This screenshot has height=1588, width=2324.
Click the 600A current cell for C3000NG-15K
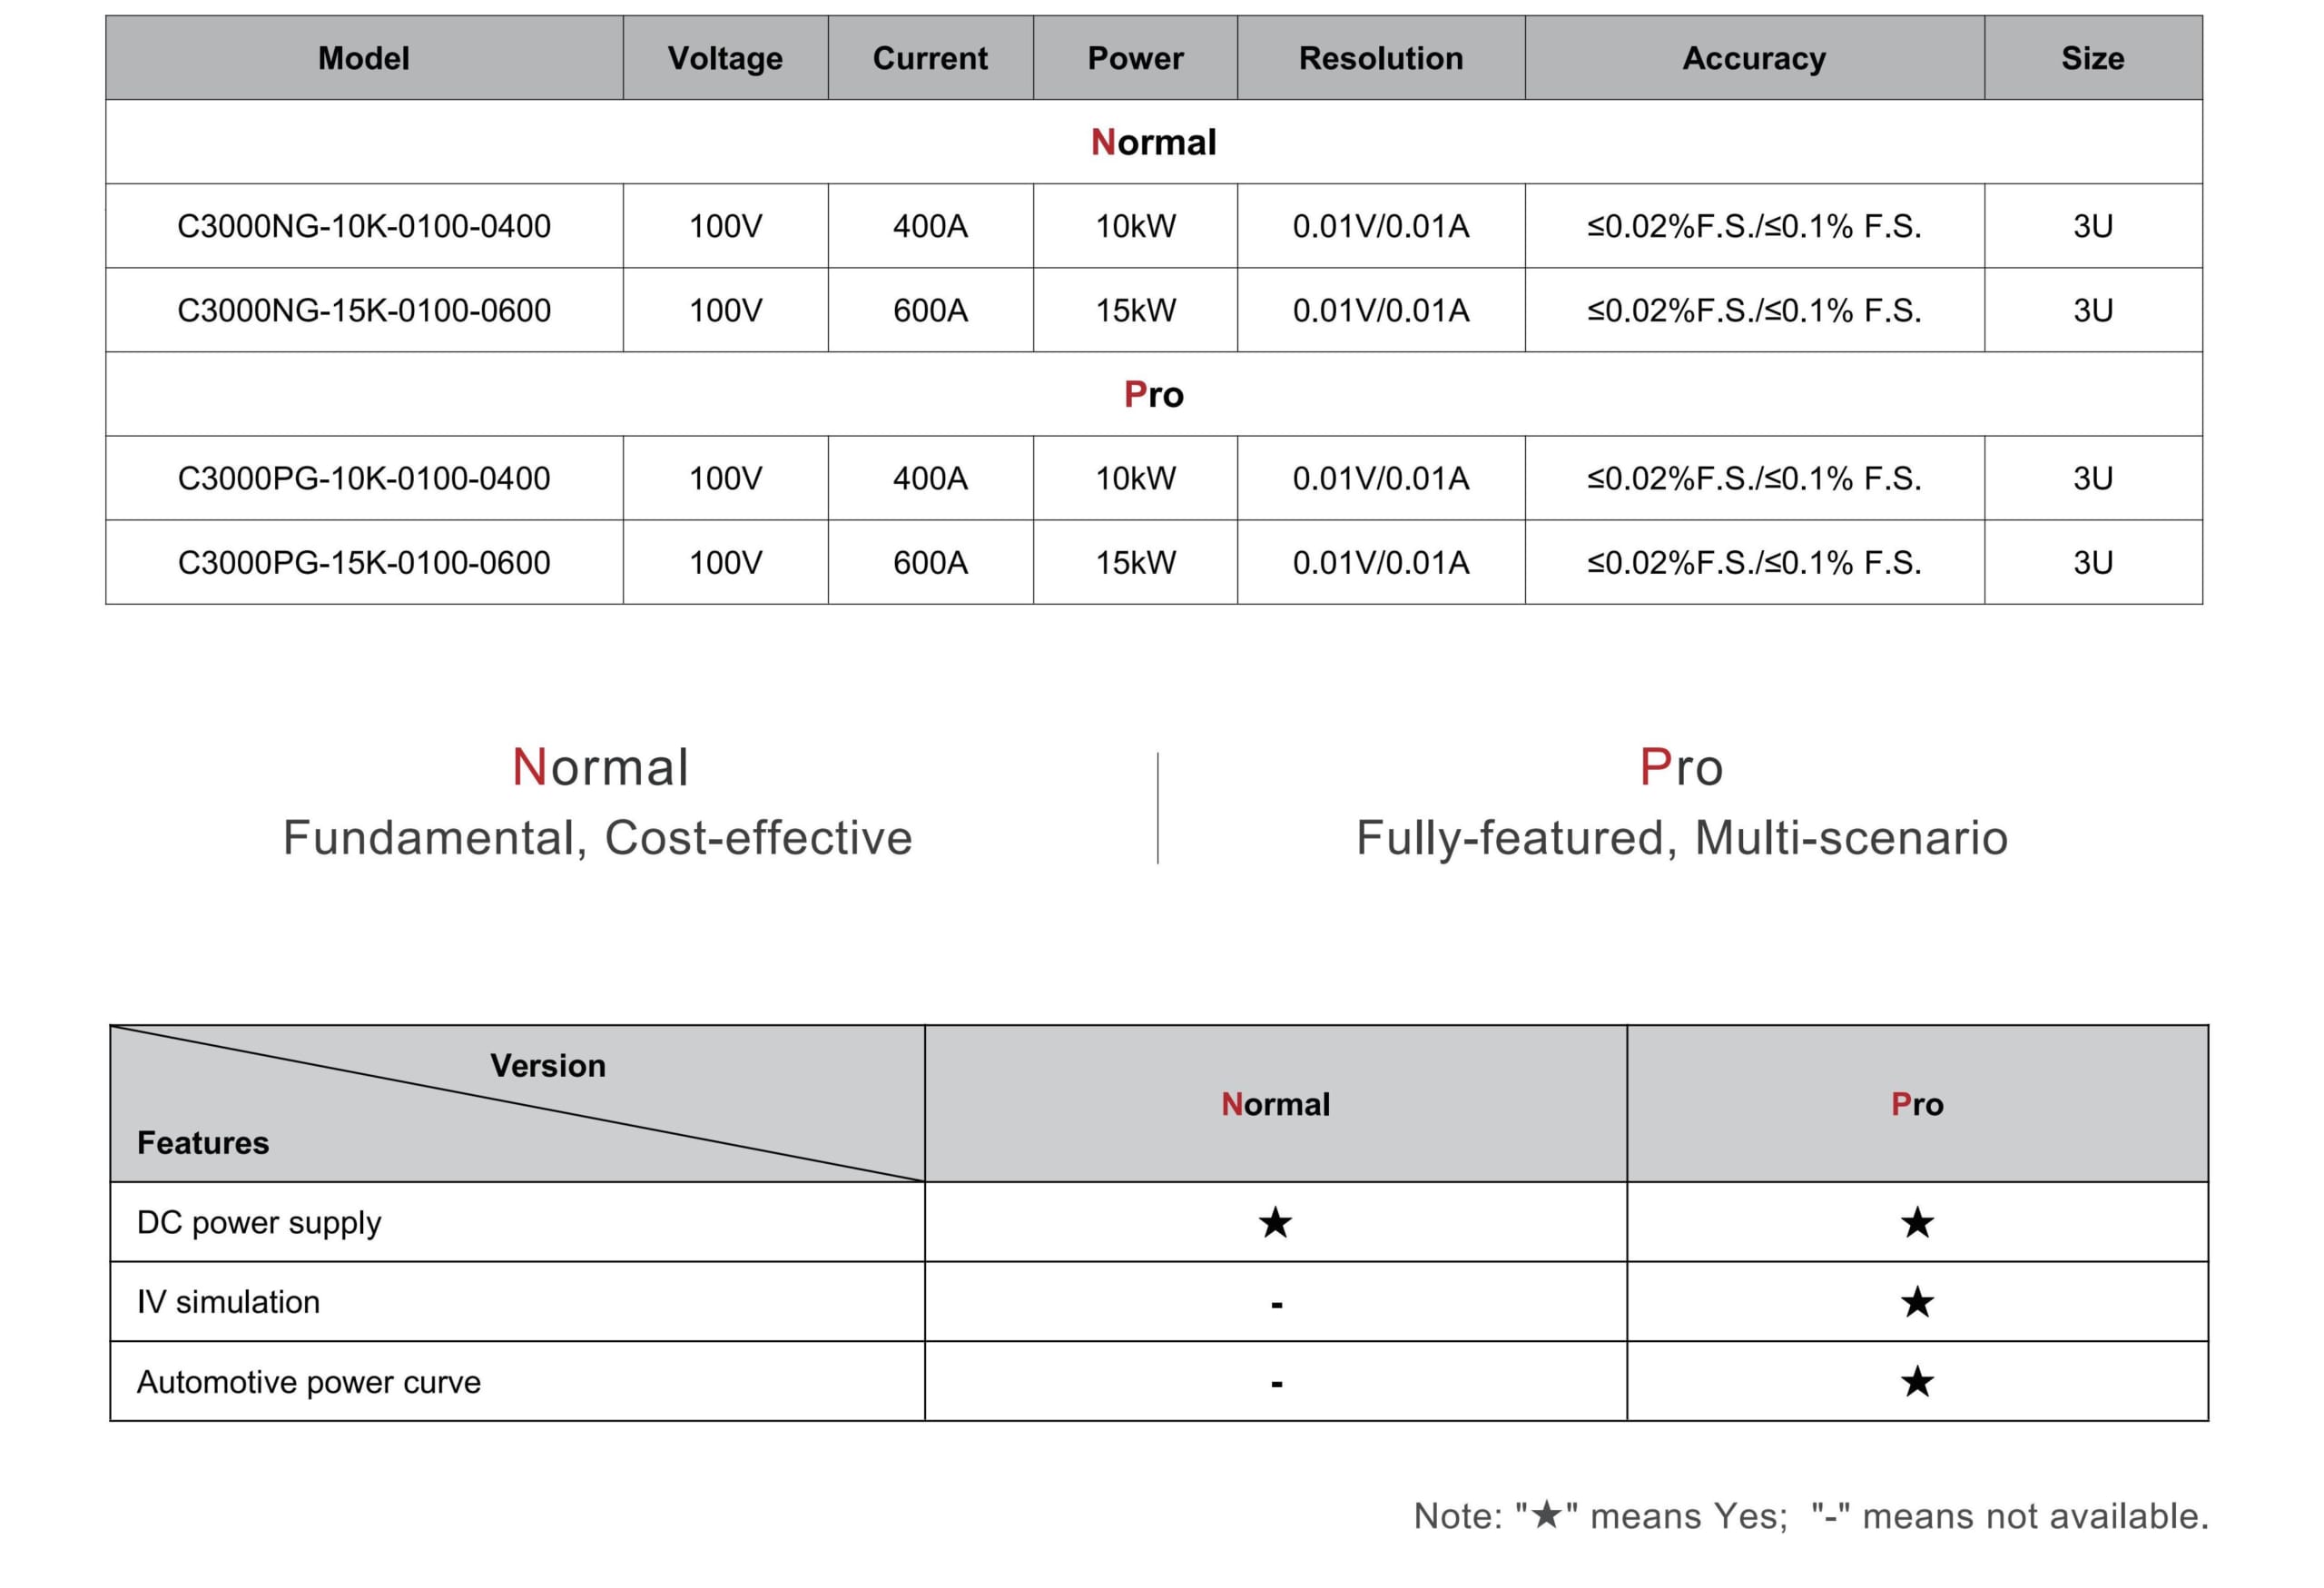coord(930,310)
